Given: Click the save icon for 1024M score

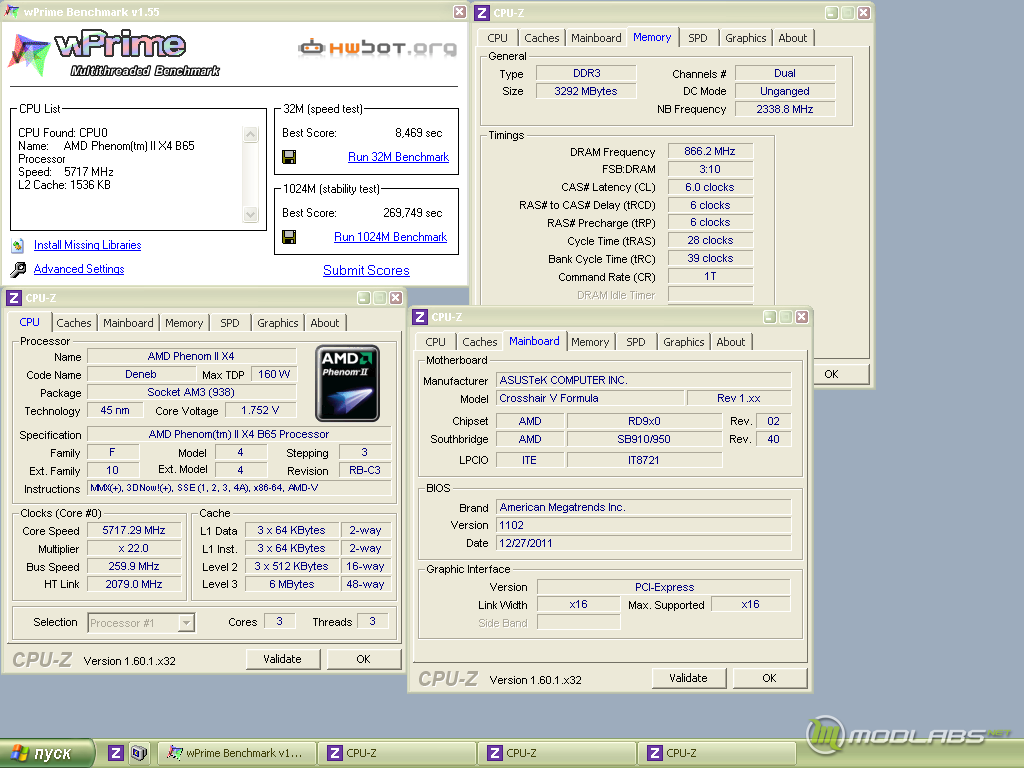Looking at the screenshot, I should pyautogui.click(x=289, y=237).
